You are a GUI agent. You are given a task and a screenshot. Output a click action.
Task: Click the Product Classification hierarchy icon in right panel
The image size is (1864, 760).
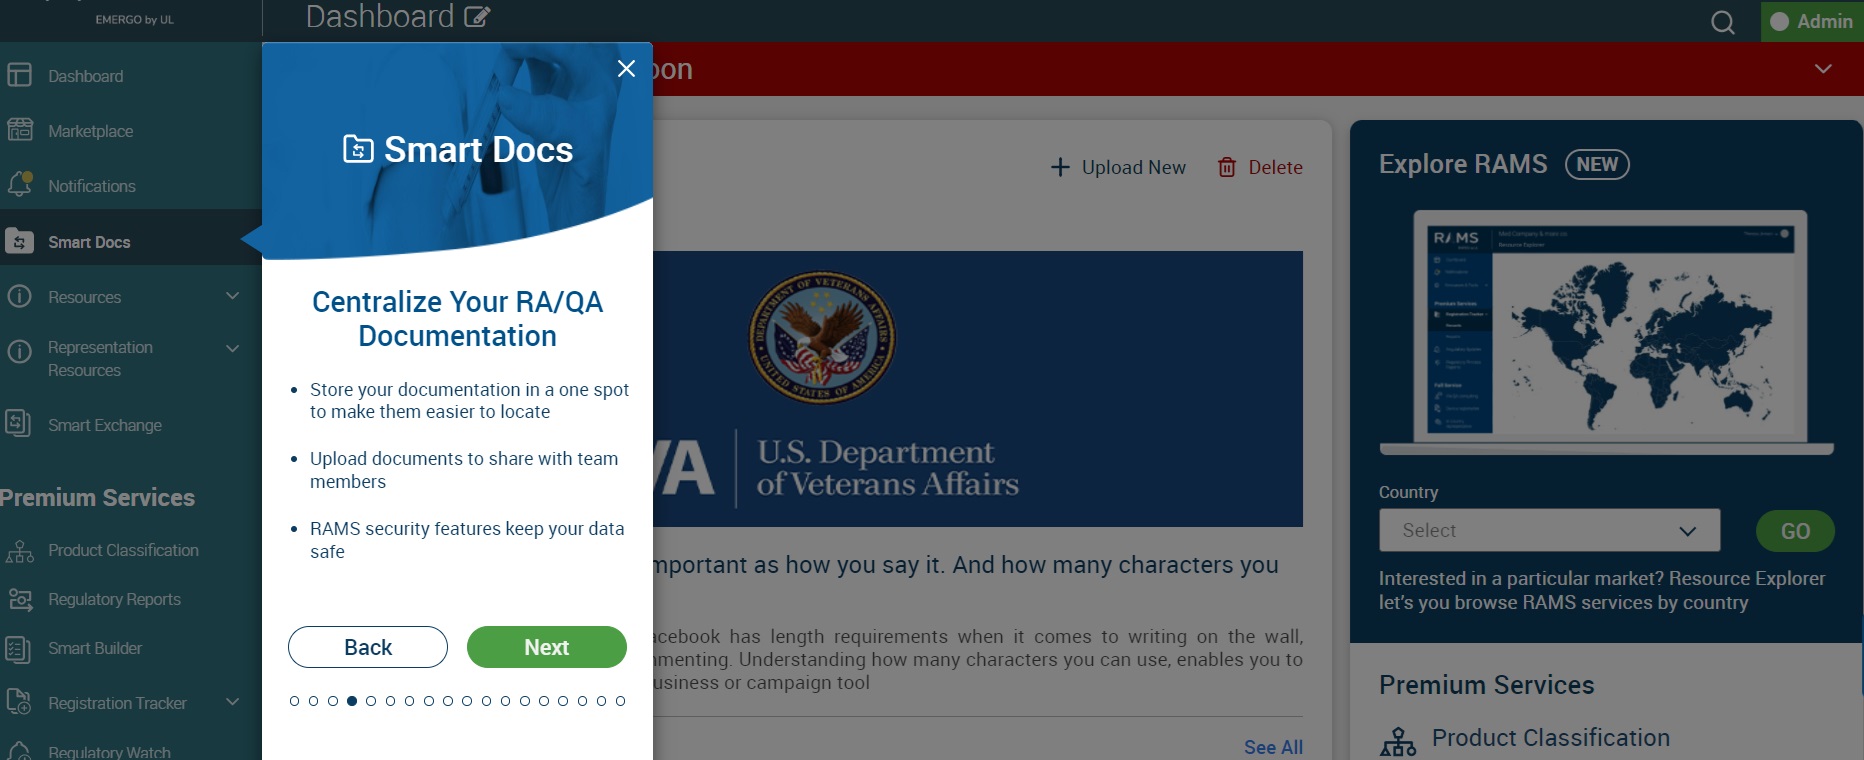tap(1398, 741)
